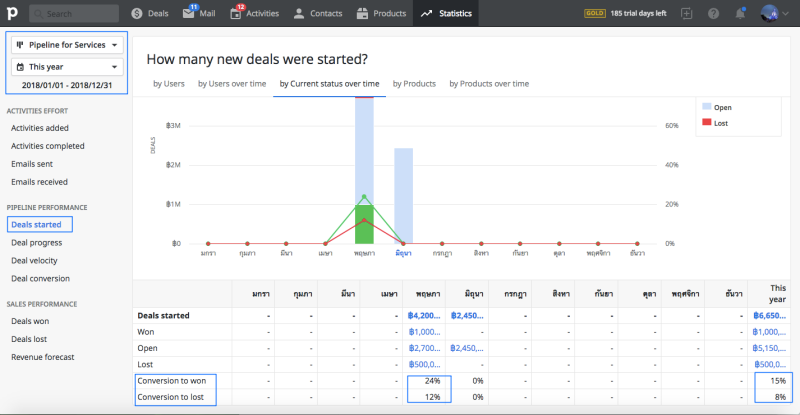Viewport: 800px width, 415px height.
Task: Click the light blue June Open bar
Action: tap(404, 196)
